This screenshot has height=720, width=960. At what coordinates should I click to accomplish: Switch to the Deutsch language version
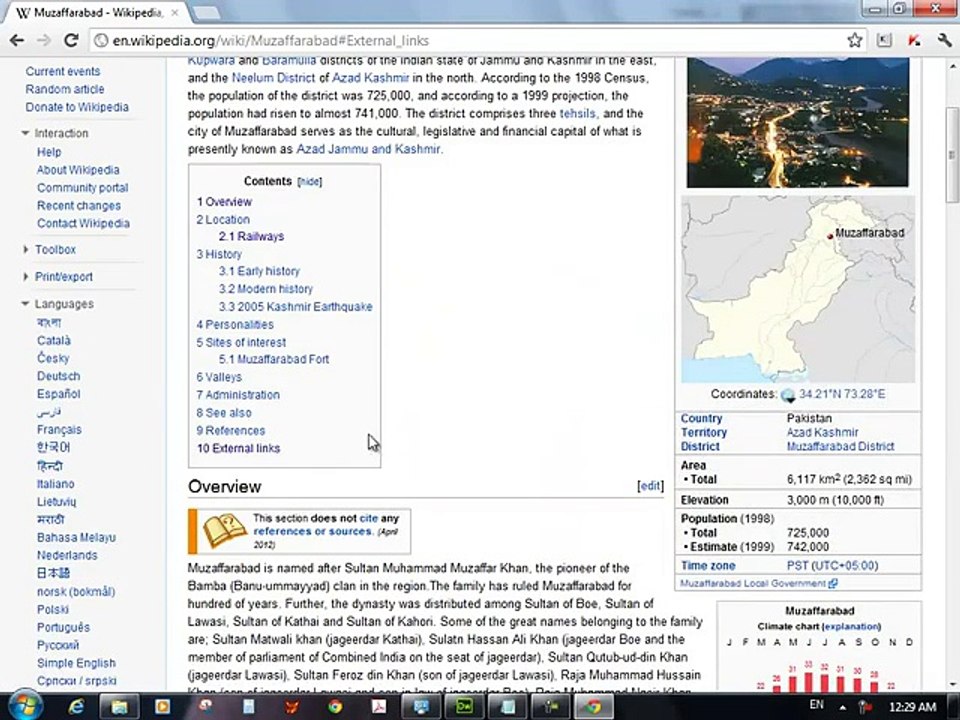(x=58, y=376)
